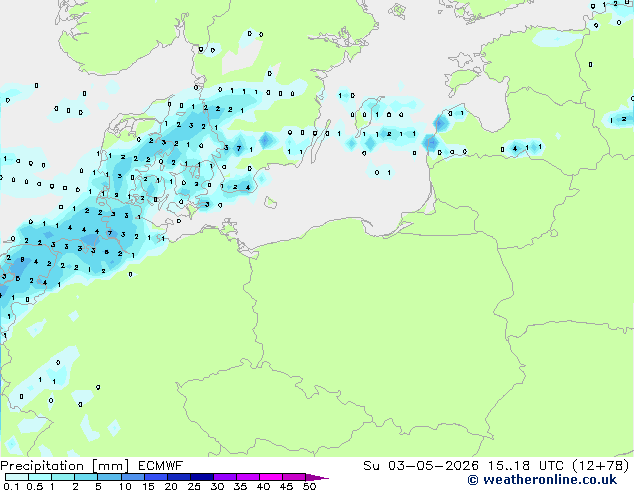Choose the 25–30 mm navy legend swatch
Screen dimensions: 634x490
(x=201, y=477)
